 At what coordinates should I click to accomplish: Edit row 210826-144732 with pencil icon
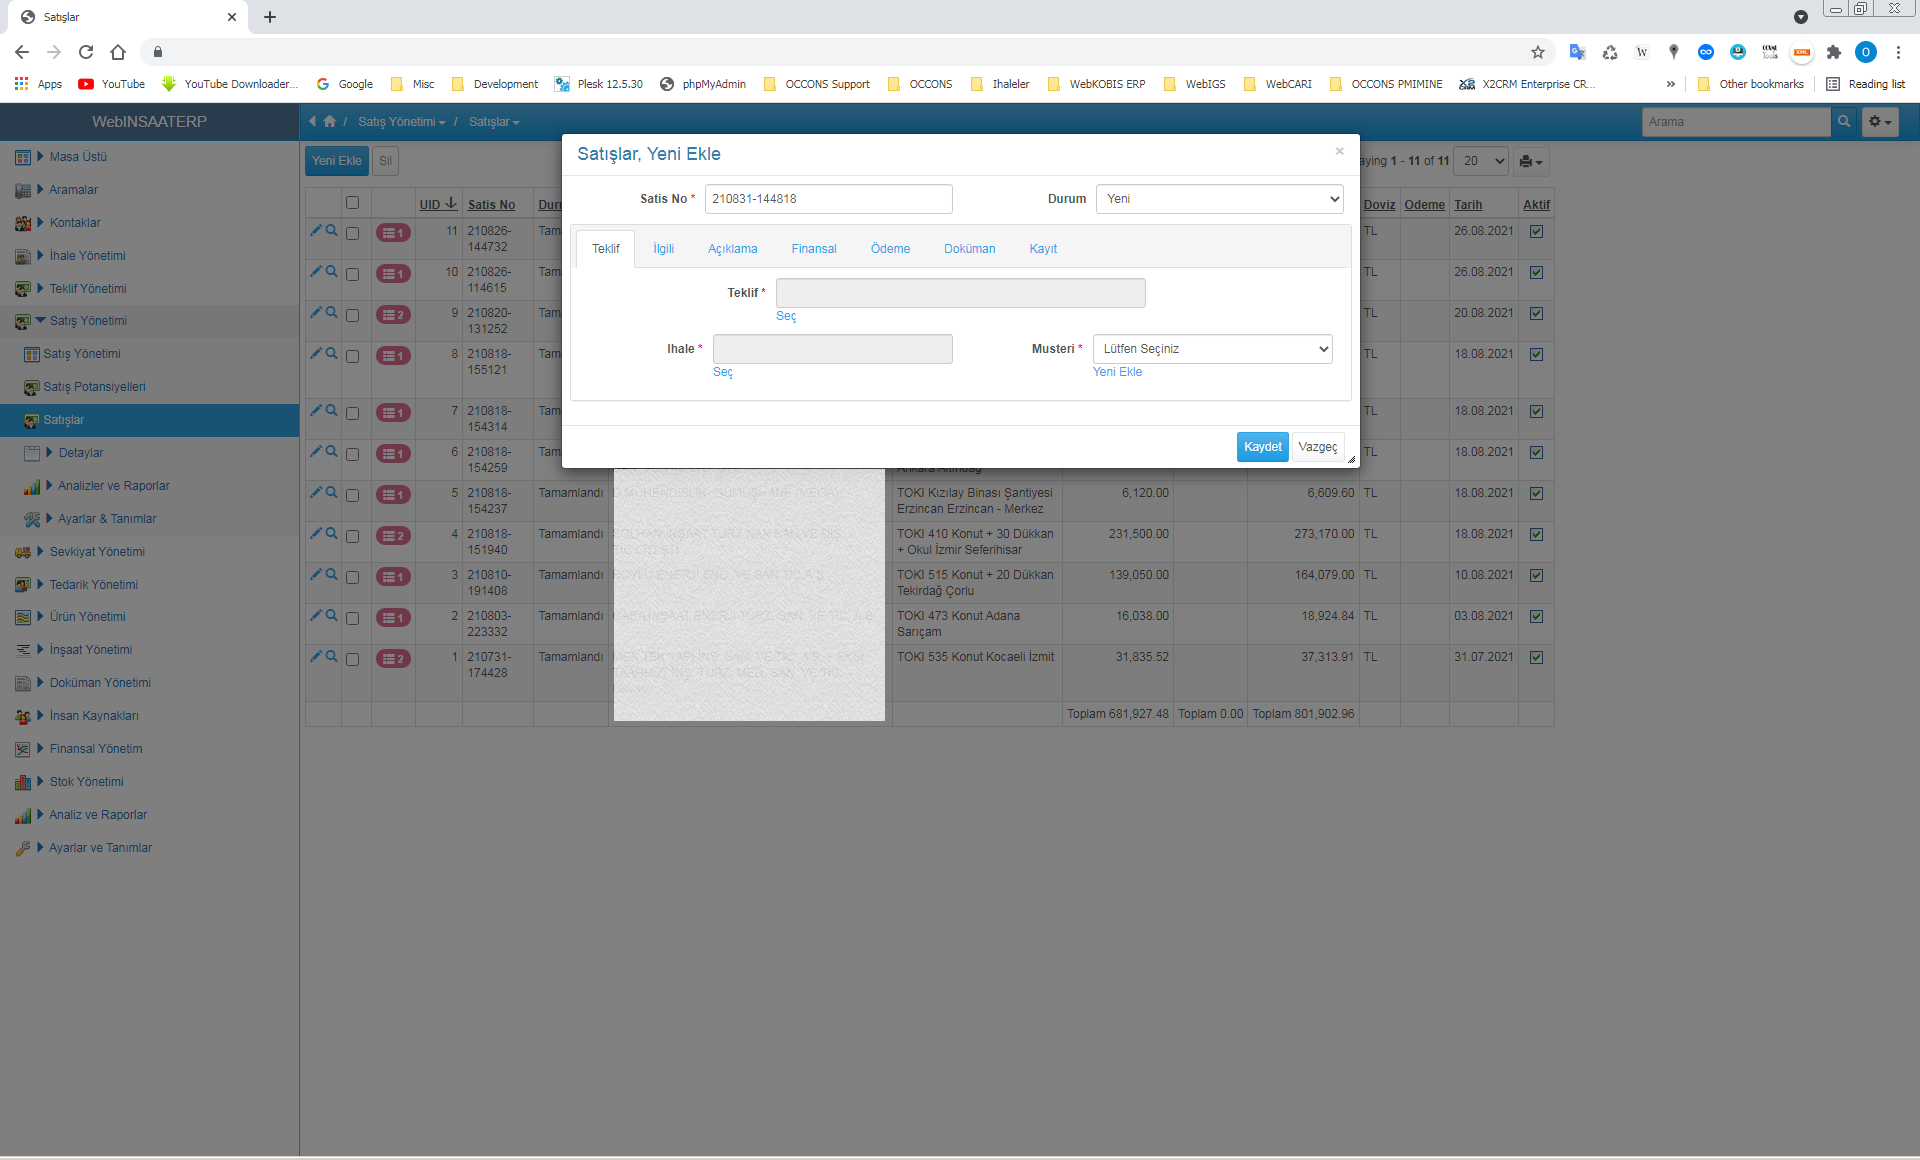pos(315,230)
